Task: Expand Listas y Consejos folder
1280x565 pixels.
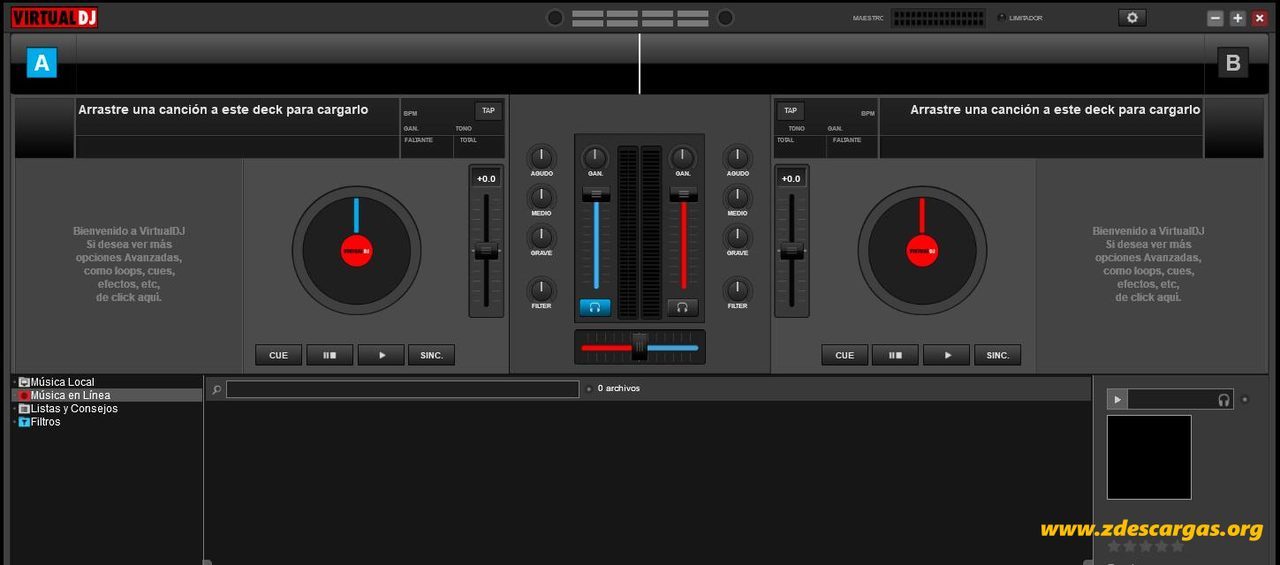Action: tap(14, 409)
